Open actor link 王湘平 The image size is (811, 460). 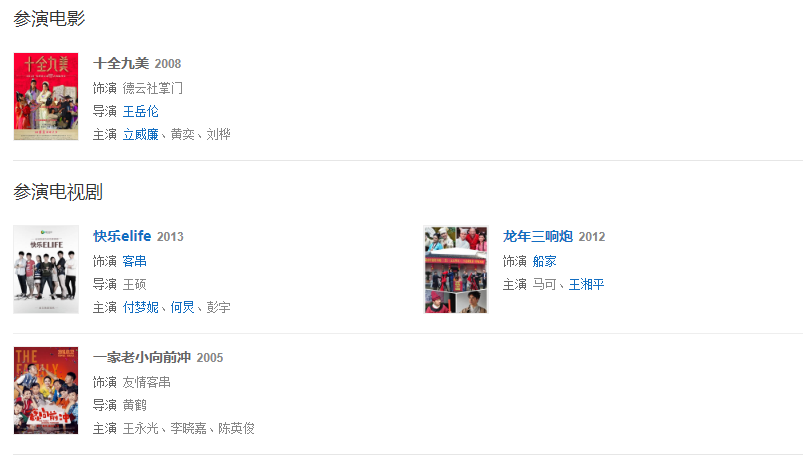pyautogui.click(x=587, y=284)
